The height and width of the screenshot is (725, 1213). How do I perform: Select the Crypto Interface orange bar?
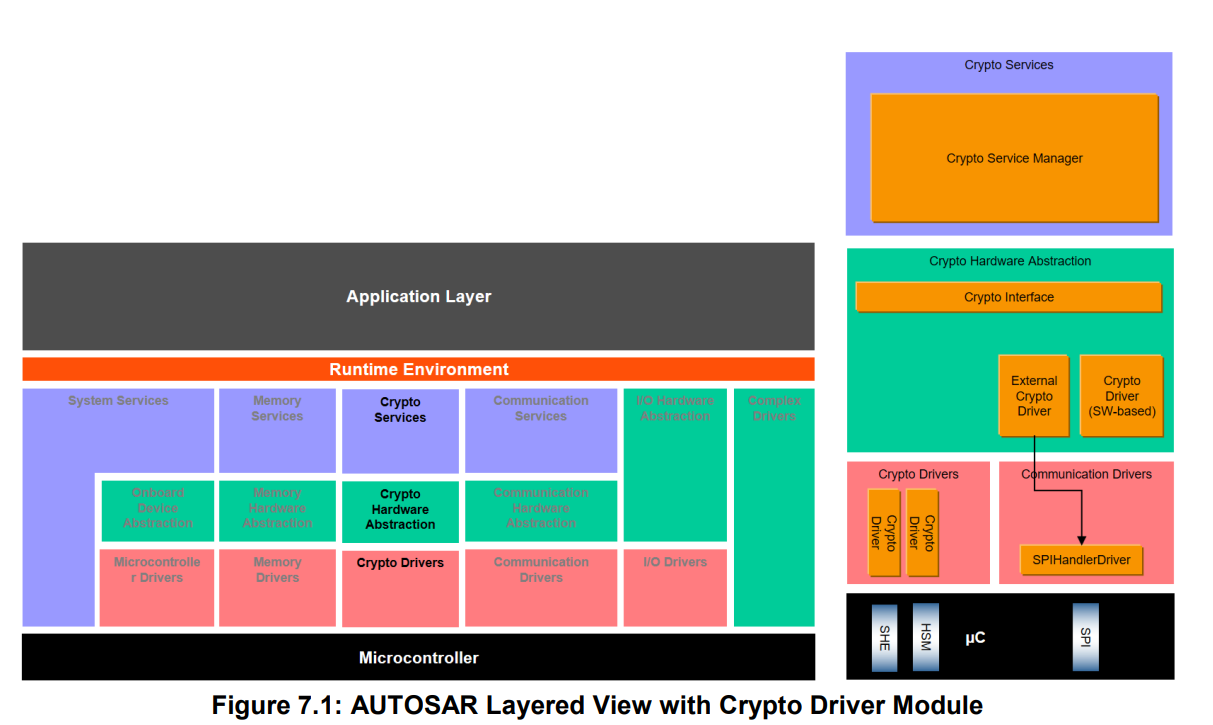coord(1008,297)
